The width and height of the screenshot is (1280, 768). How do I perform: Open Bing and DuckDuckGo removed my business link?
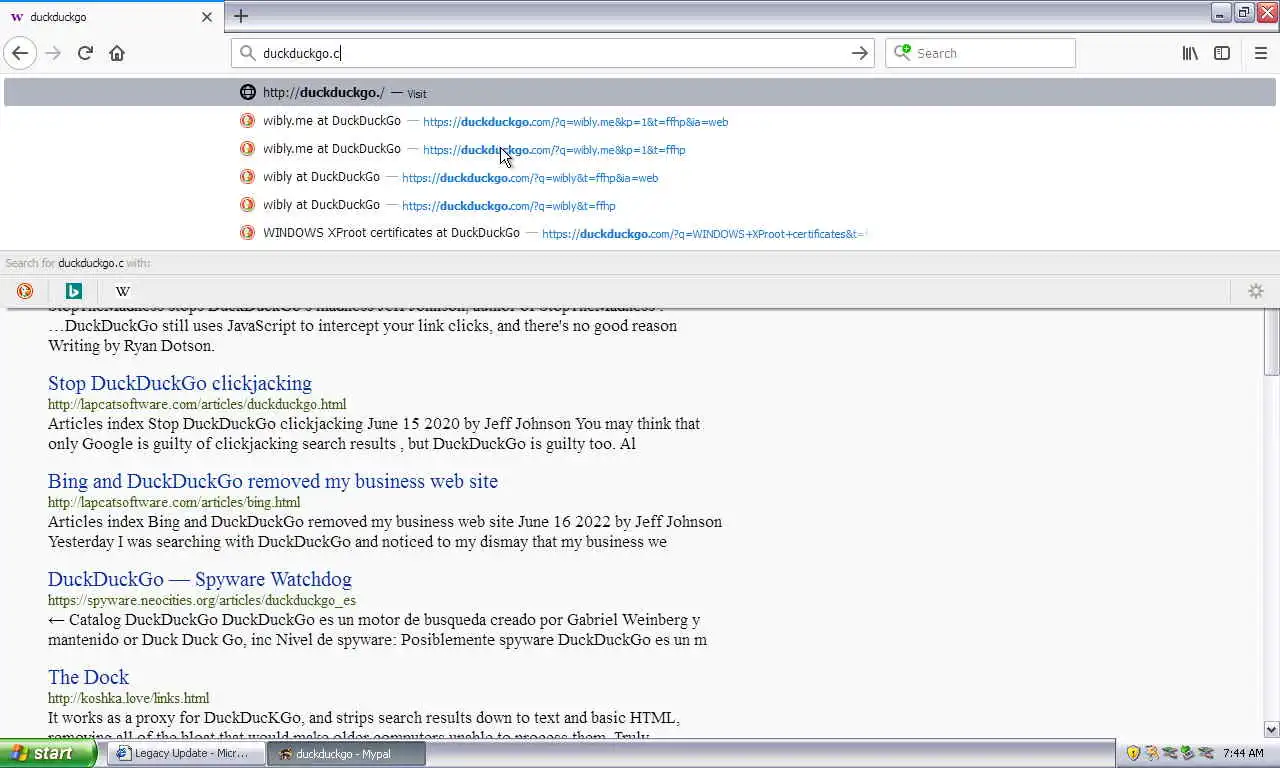pos(273,481)
